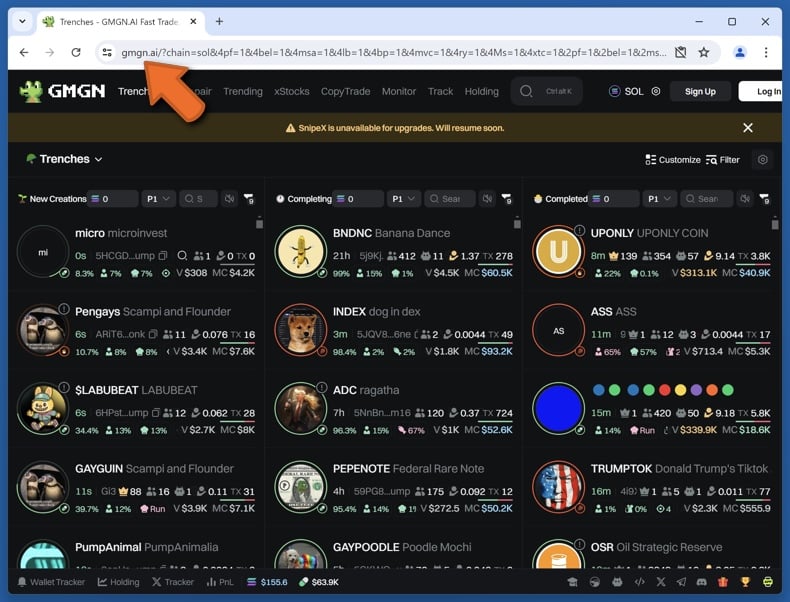Open the Track tab

point(440,91)
